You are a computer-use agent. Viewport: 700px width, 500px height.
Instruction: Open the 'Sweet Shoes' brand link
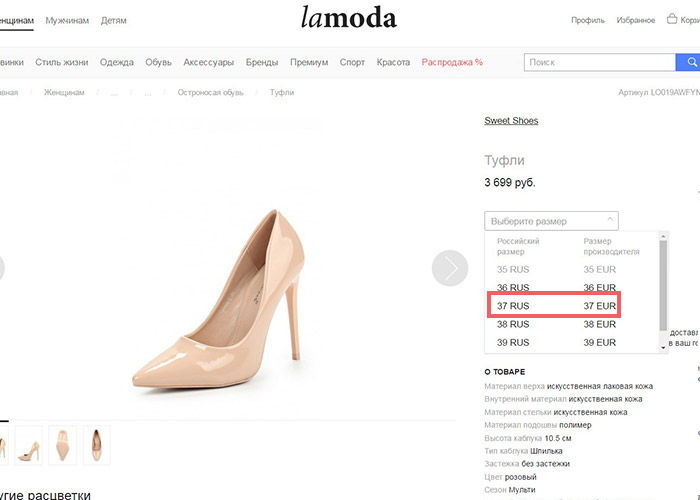tap(511, 121)
